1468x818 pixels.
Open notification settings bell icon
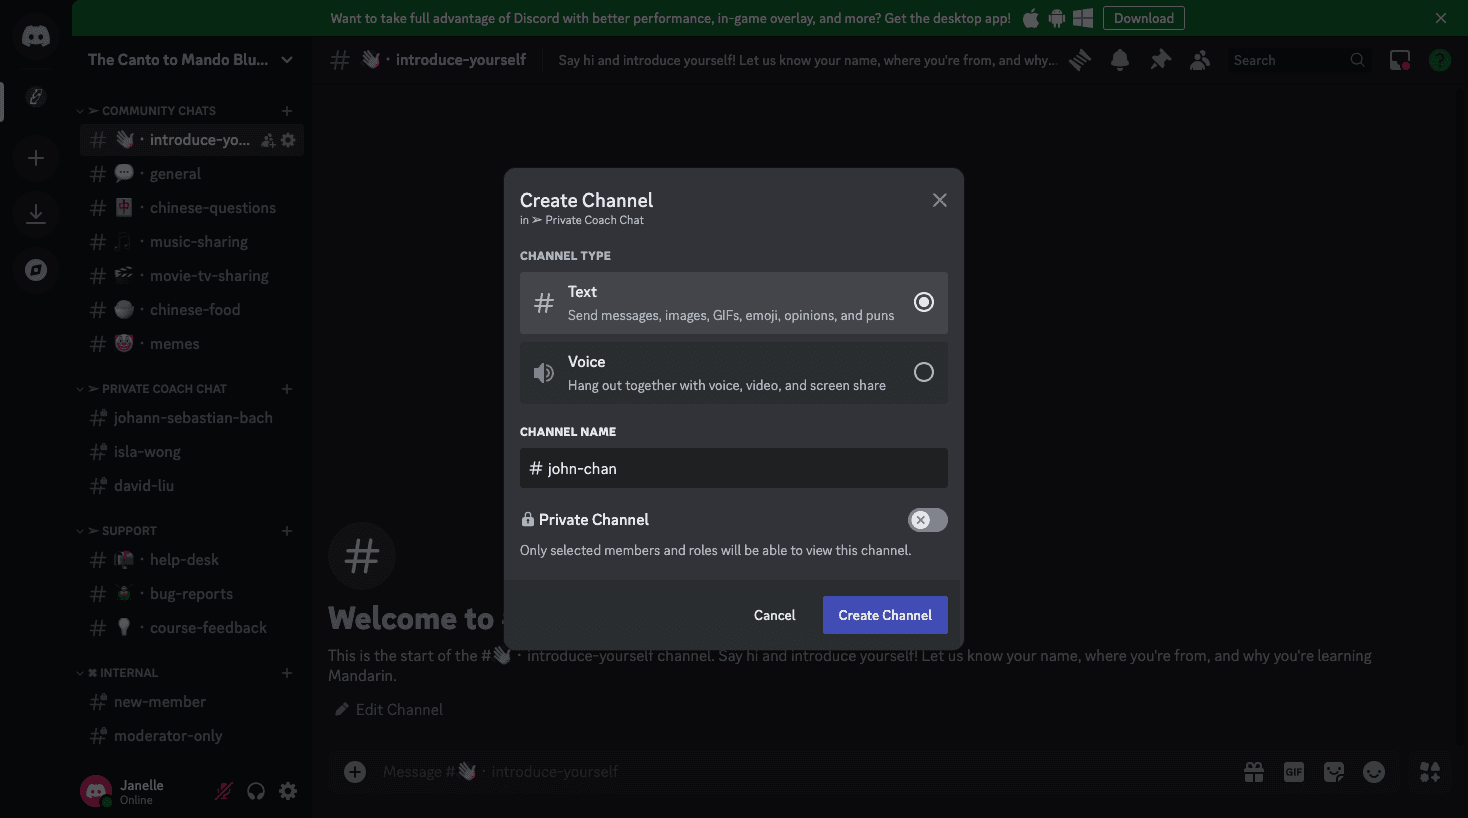tap(1120, 60)
